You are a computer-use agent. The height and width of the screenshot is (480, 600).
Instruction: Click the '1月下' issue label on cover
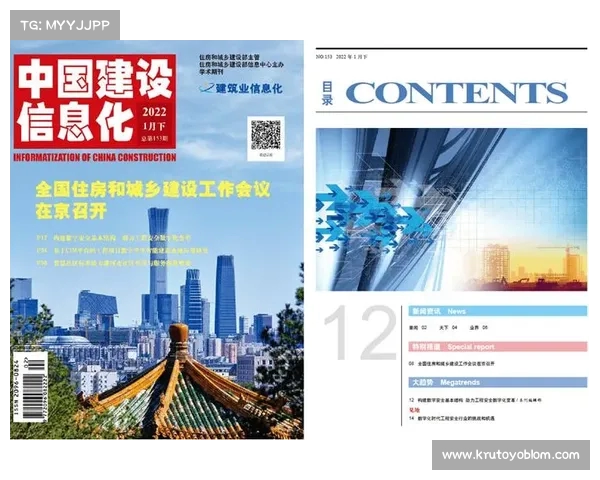coord(154,126)
